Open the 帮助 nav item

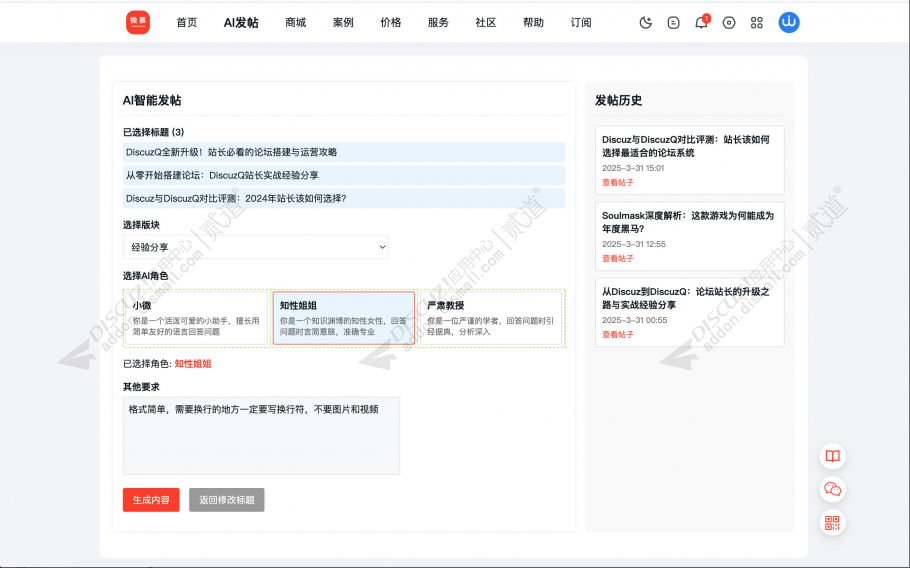[533, 23]
